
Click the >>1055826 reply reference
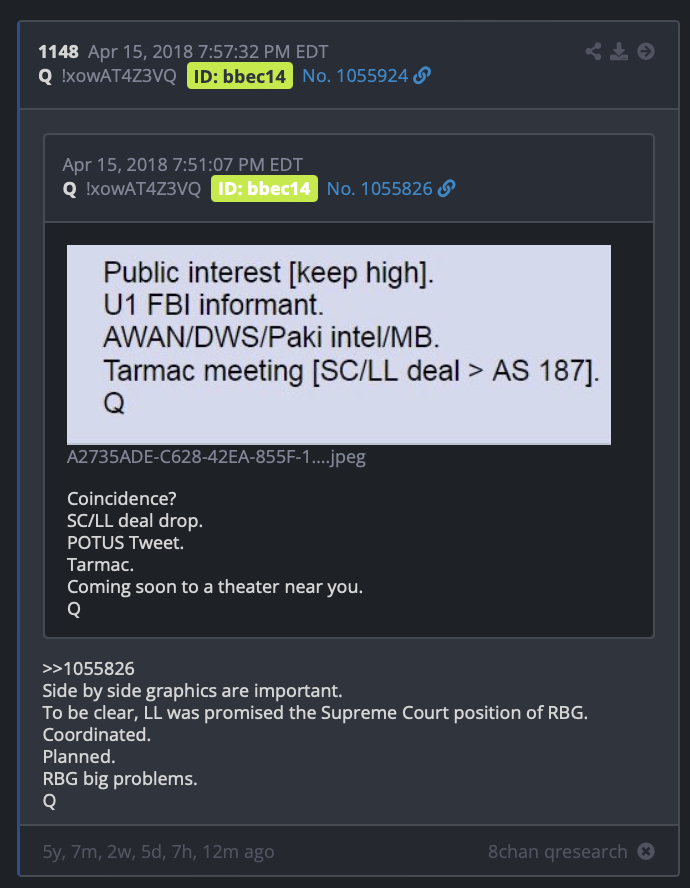[x=88, y=669]
